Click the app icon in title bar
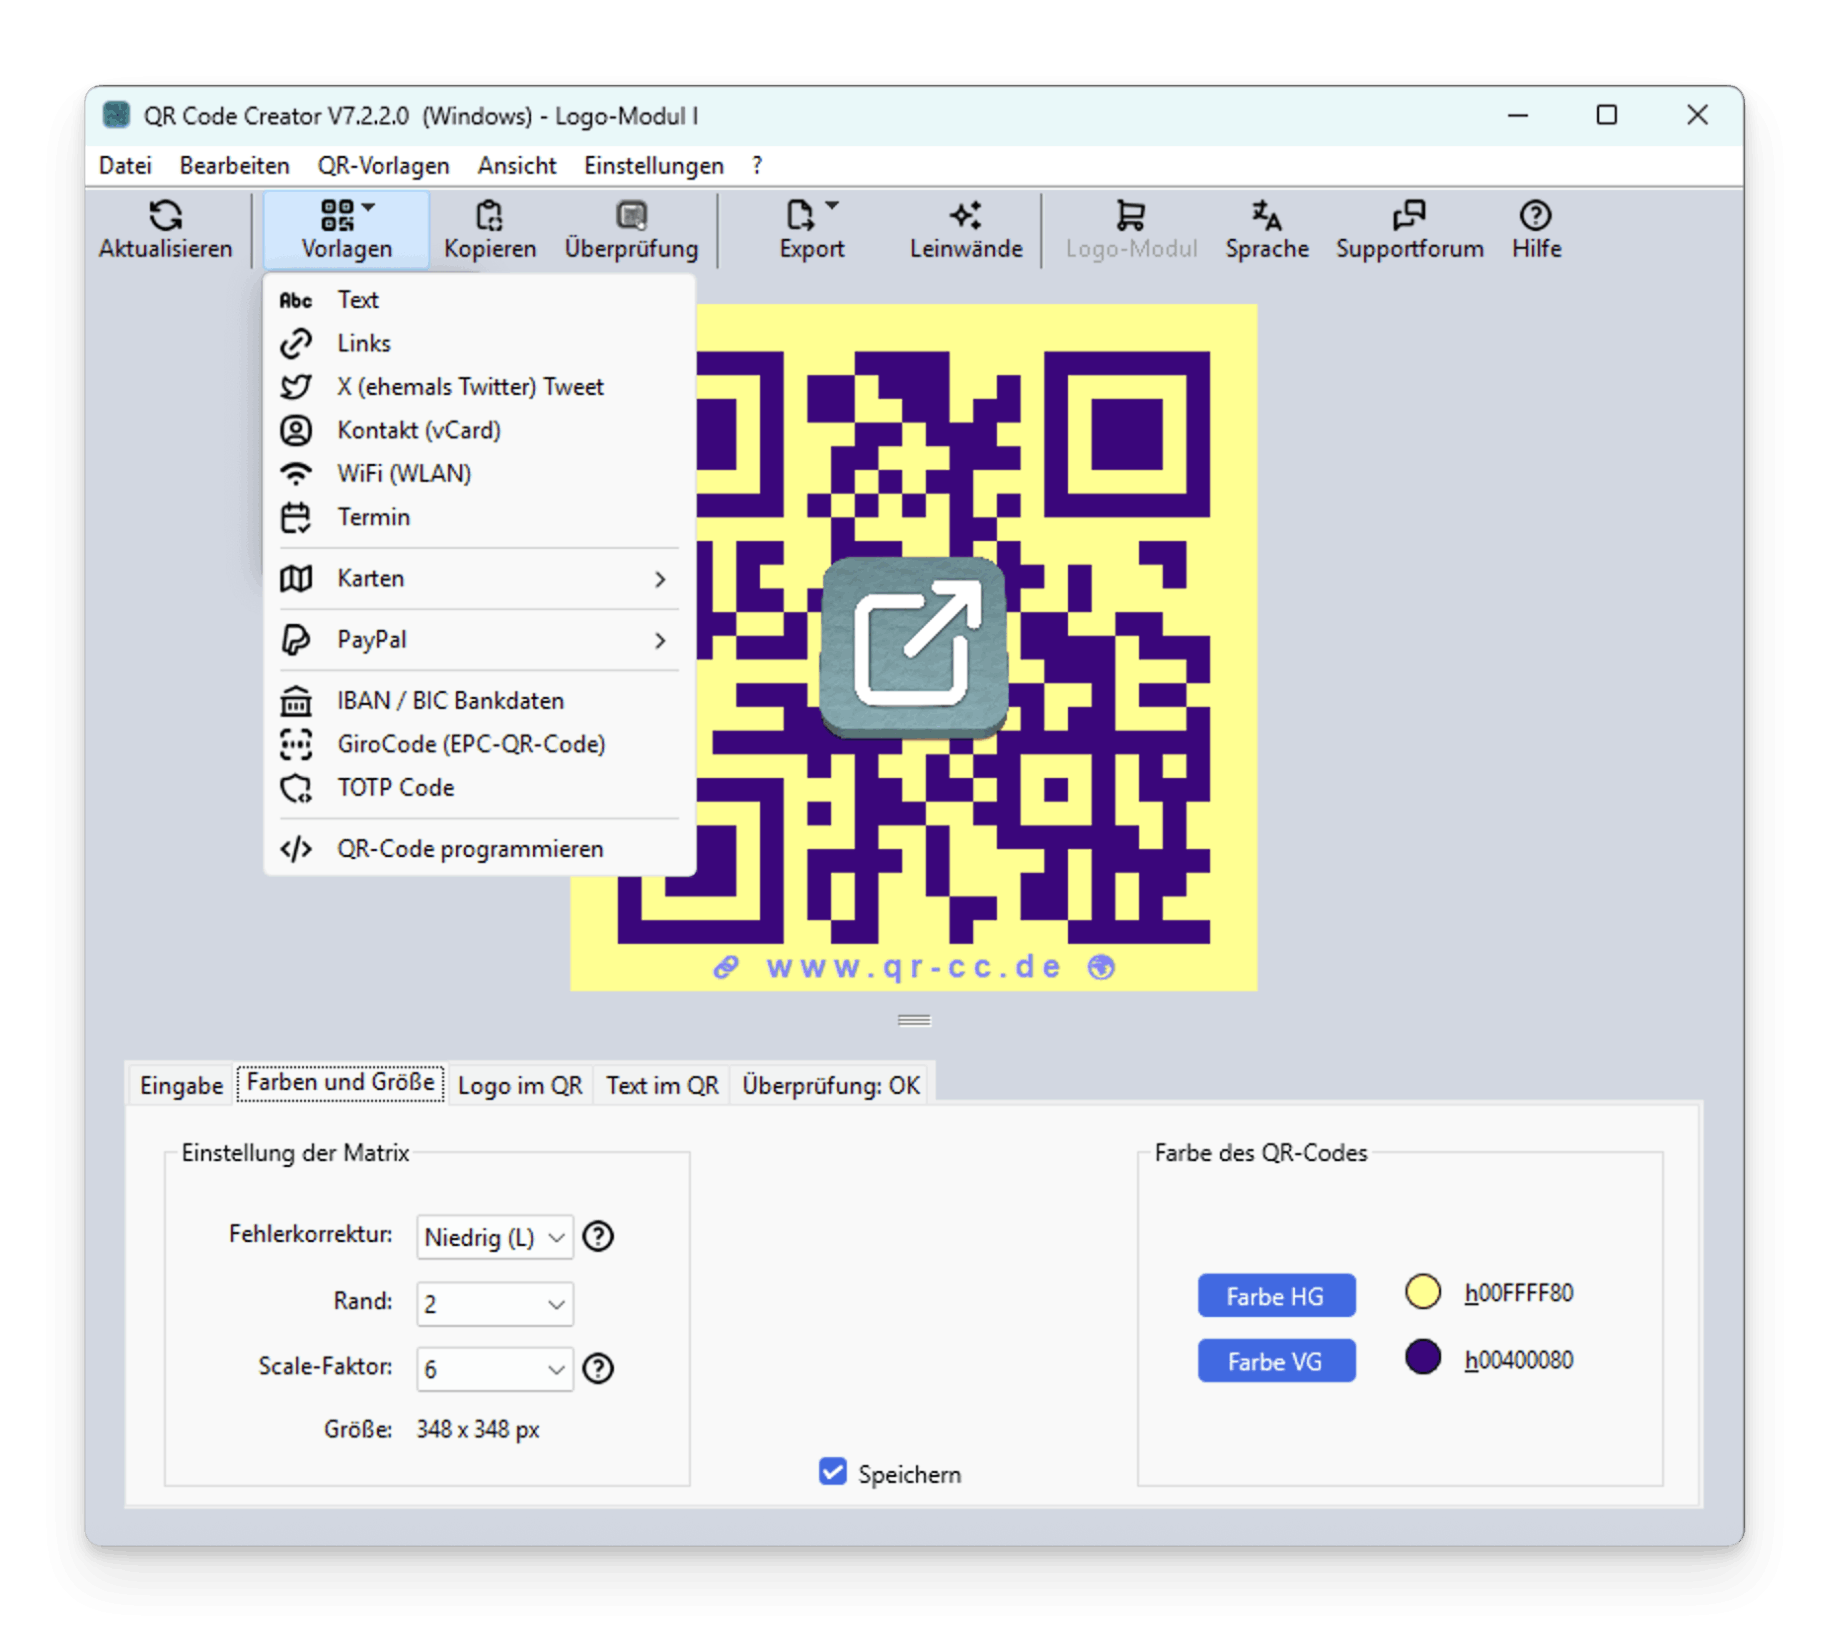The height and width of the screenshot is (1631, 1830). point(116,115)
